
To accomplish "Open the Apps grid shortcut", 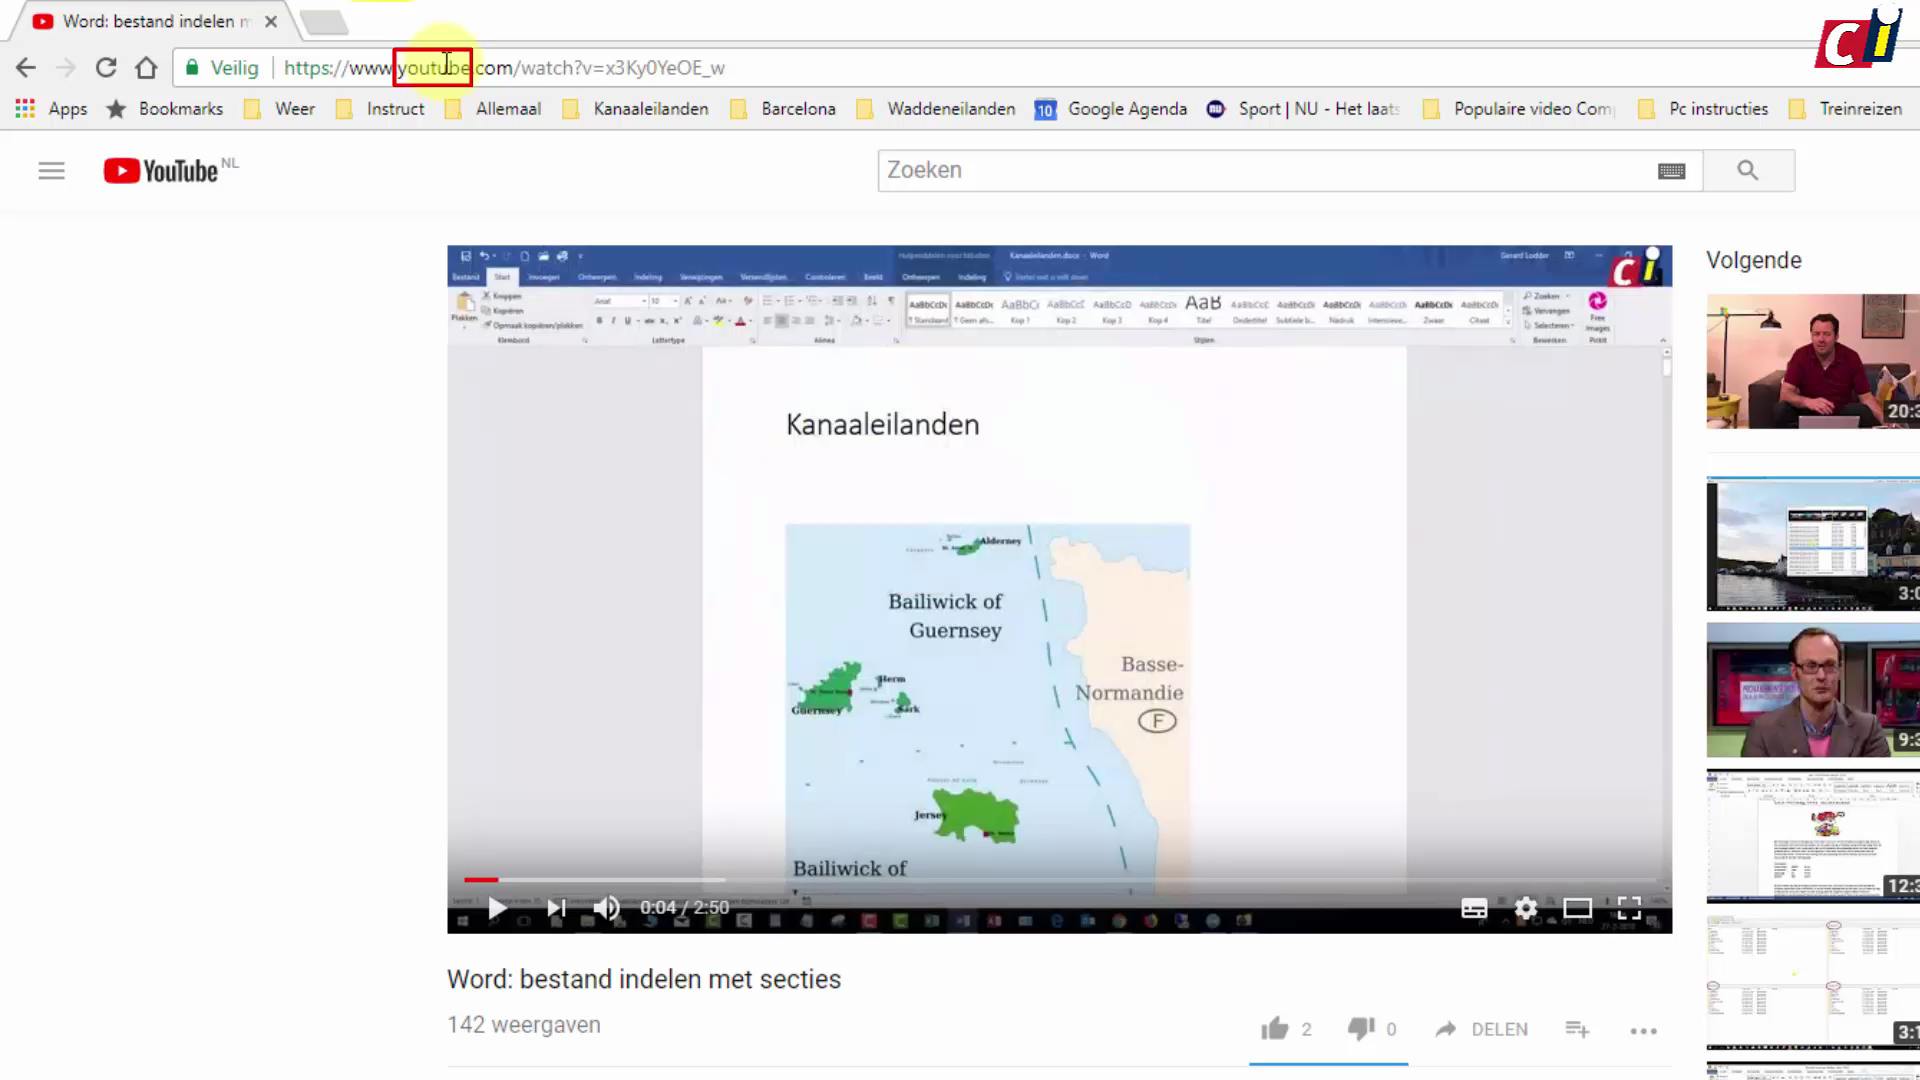I will tap(51, 109).
